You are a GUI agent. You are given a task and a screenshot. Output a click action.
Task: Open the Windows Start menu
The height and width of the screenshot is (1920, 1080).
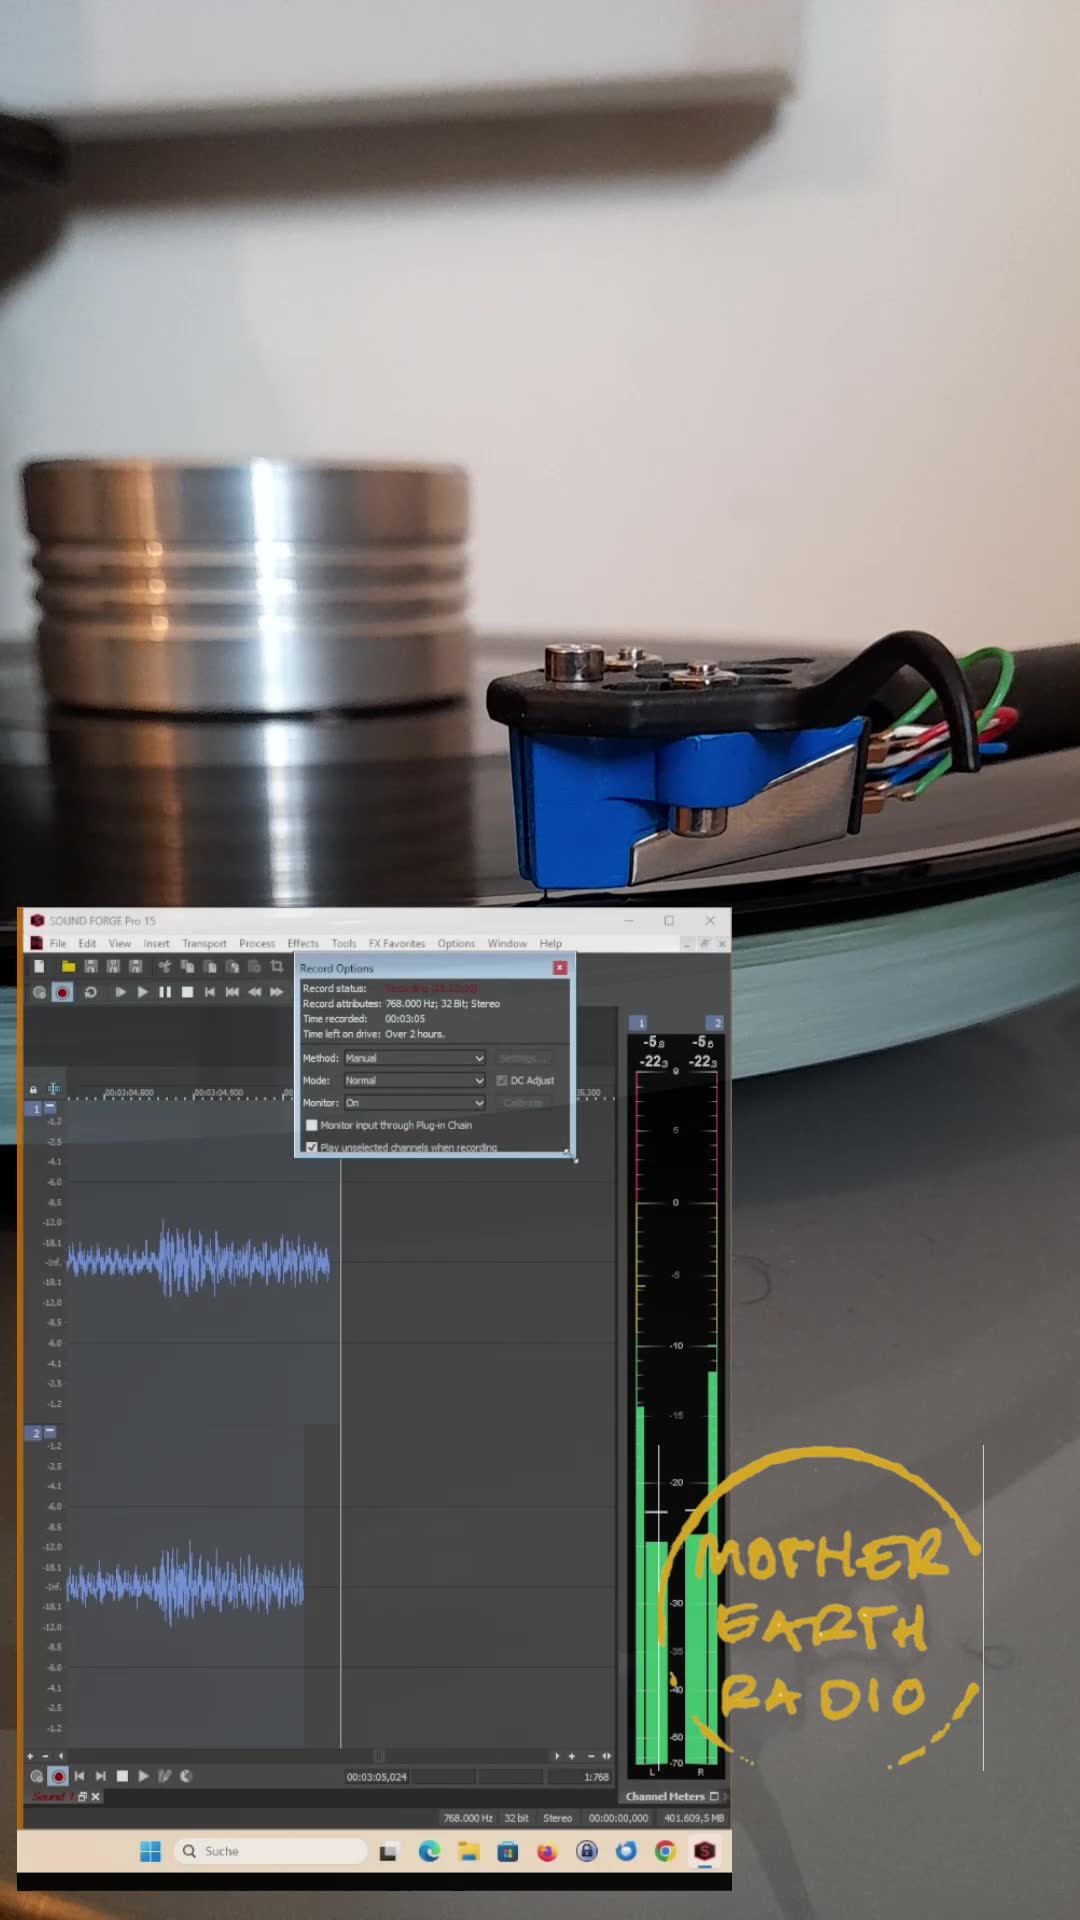pos(151,1852)
